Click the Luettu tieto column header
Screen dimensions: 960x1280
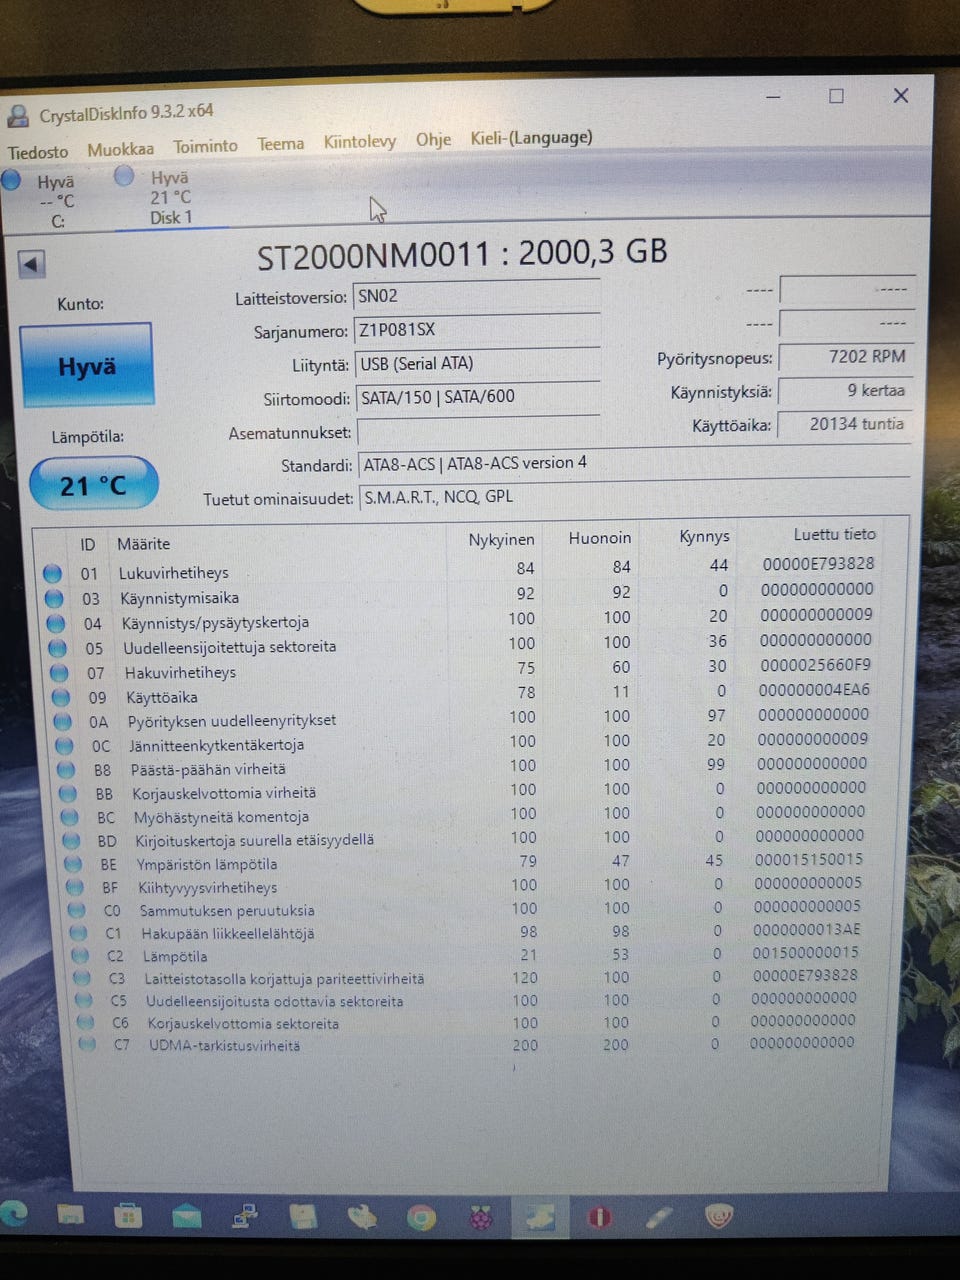coord(834,534)
